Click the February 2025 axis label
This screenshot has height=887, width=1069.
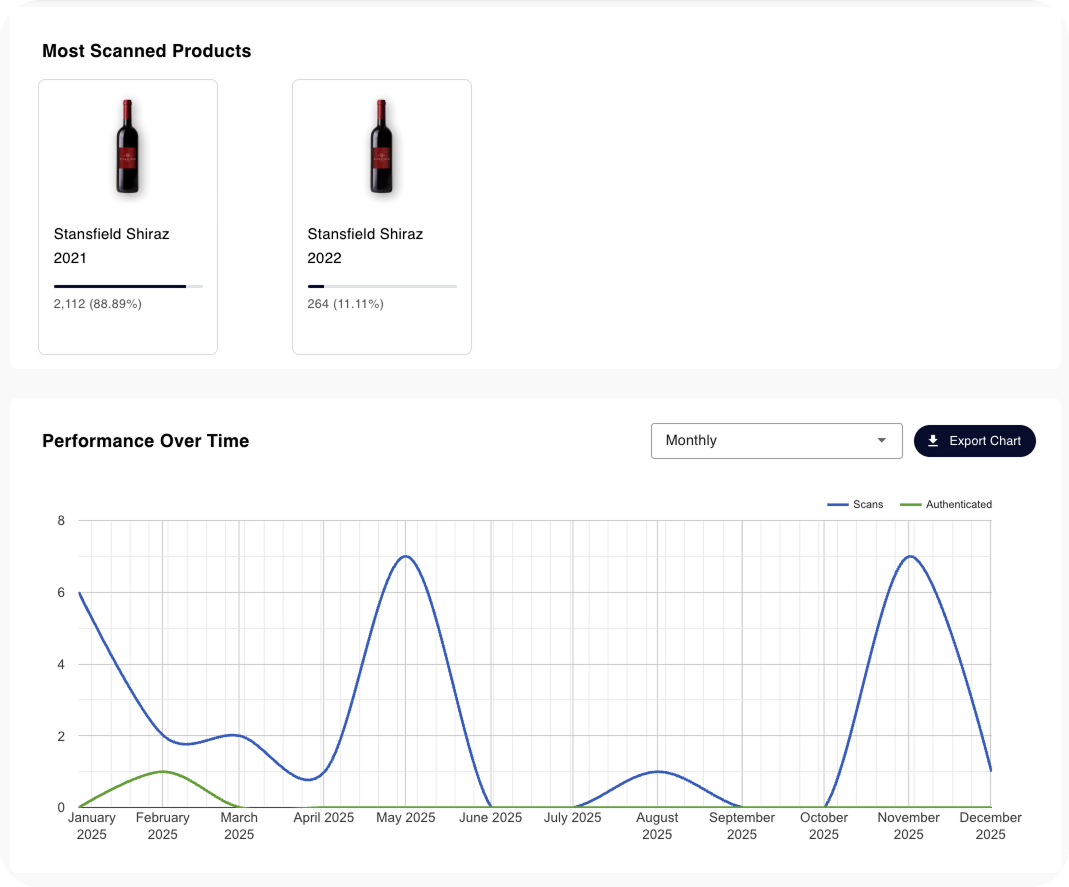pos(162,826)
